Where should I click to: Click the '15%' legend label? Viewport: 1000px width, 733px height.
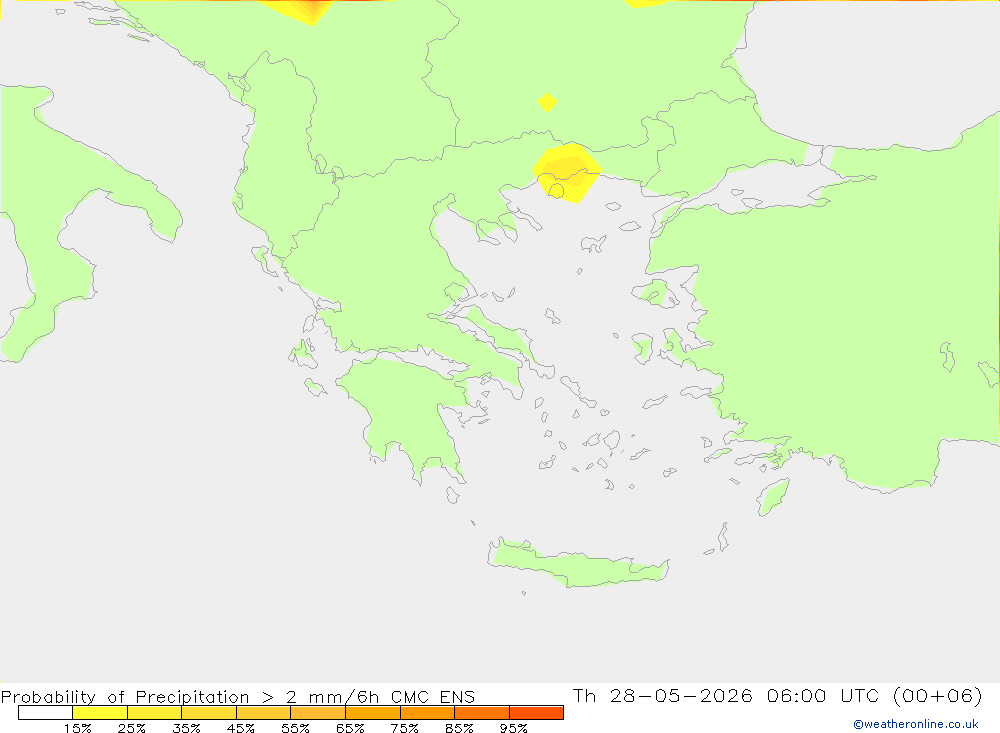[x=77, y=728]
